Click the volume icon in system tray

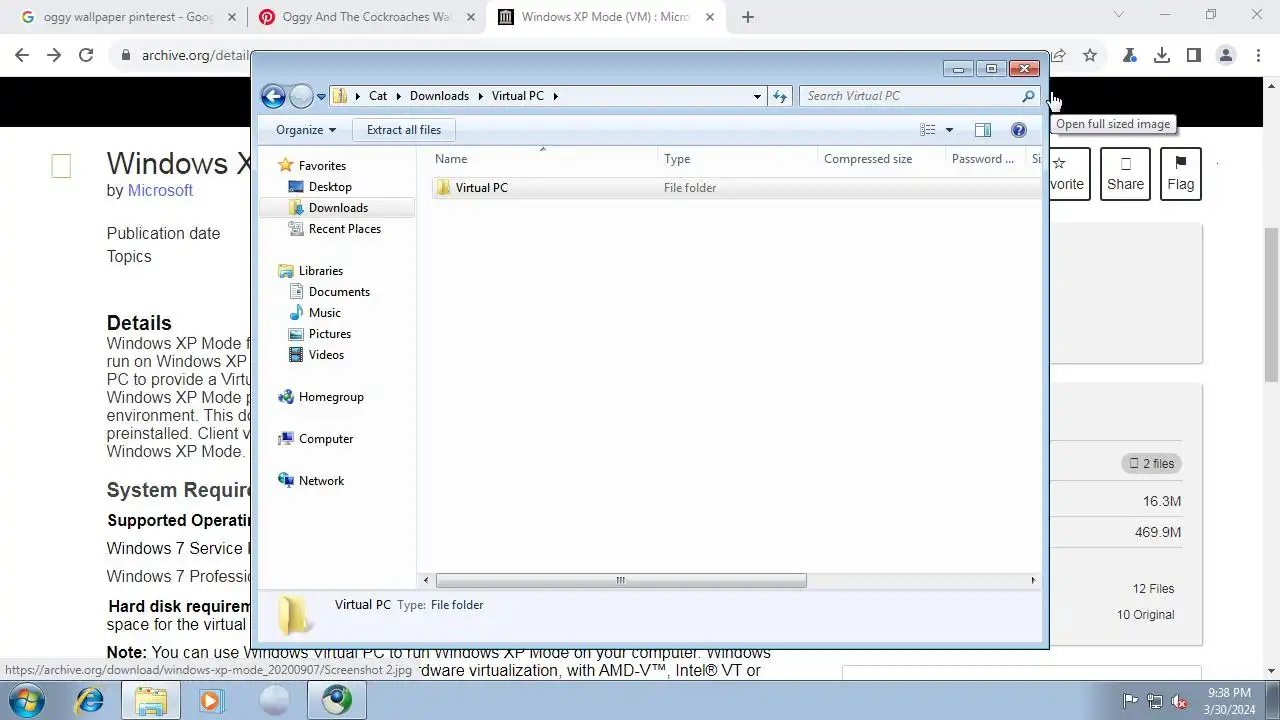click(x=1179, y=701)
